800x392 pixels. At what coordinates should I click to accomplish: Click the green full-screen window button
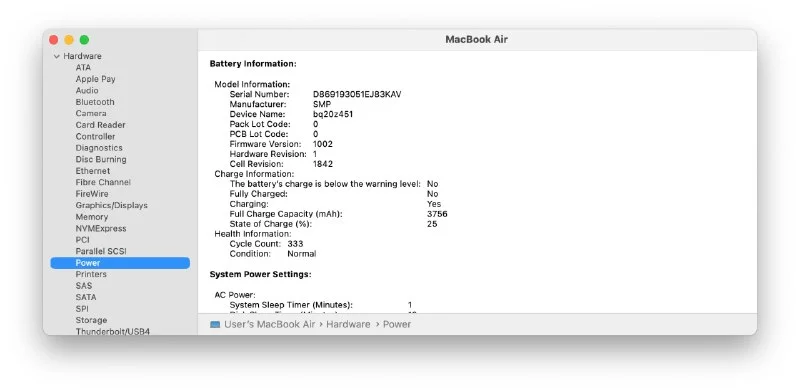[84, 40]
